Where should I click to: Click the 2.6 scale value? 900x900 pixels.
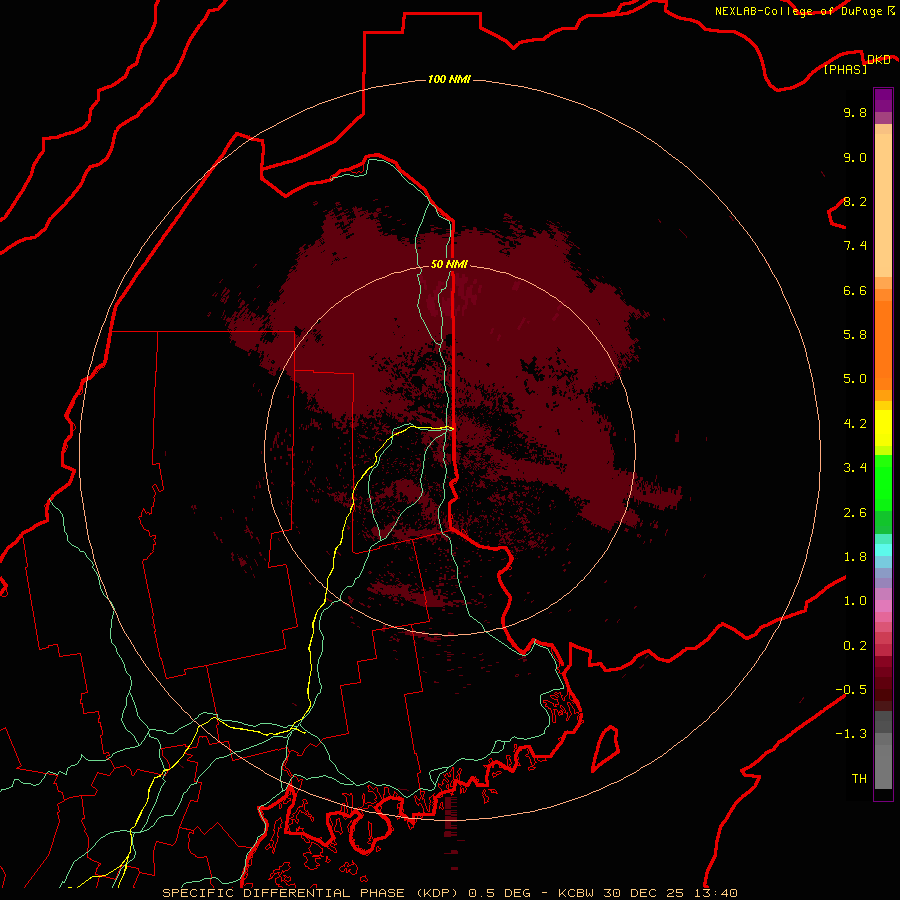pyautogui.click(x=855, y=513)
